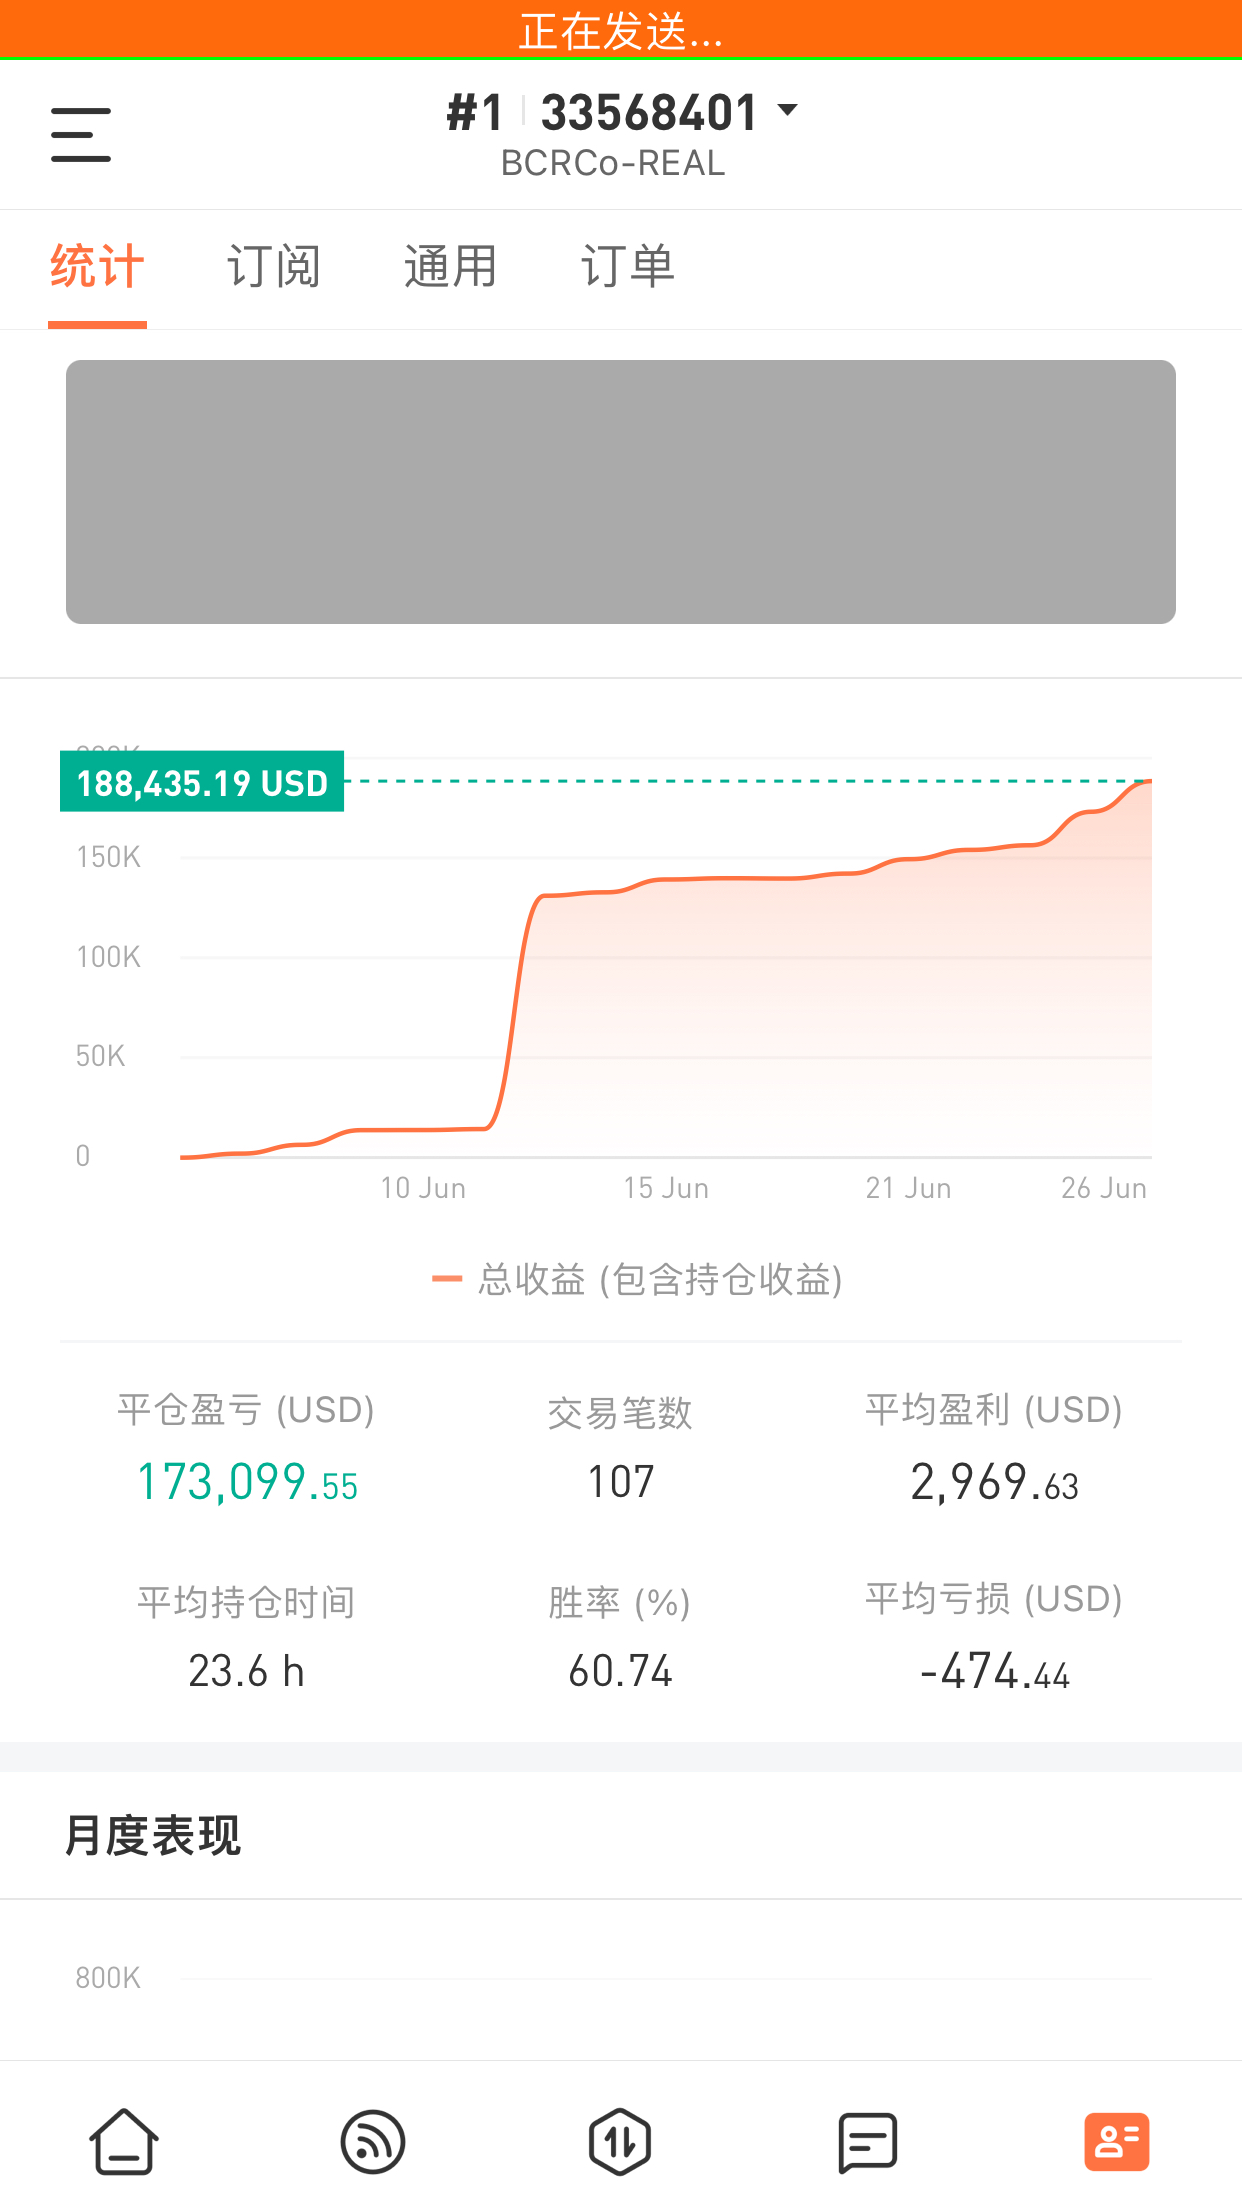
Task: Open the signal feed icon
Action: (373, 2142)
